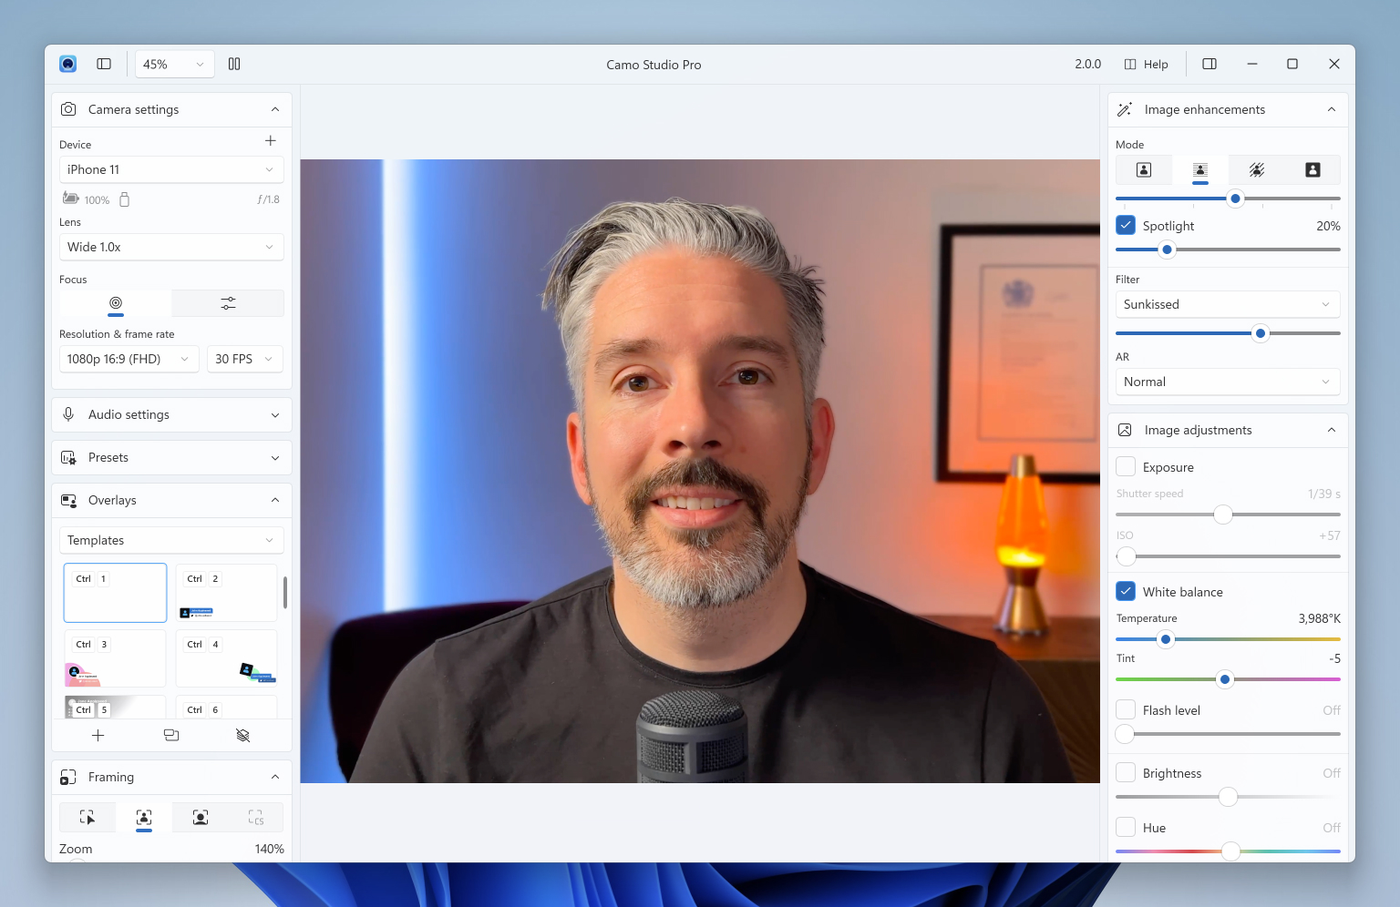The height and width of the screenshot is (907, 1400).
Task: Open the 45% zoom level dropdown
Action: [x=173, y=64]
